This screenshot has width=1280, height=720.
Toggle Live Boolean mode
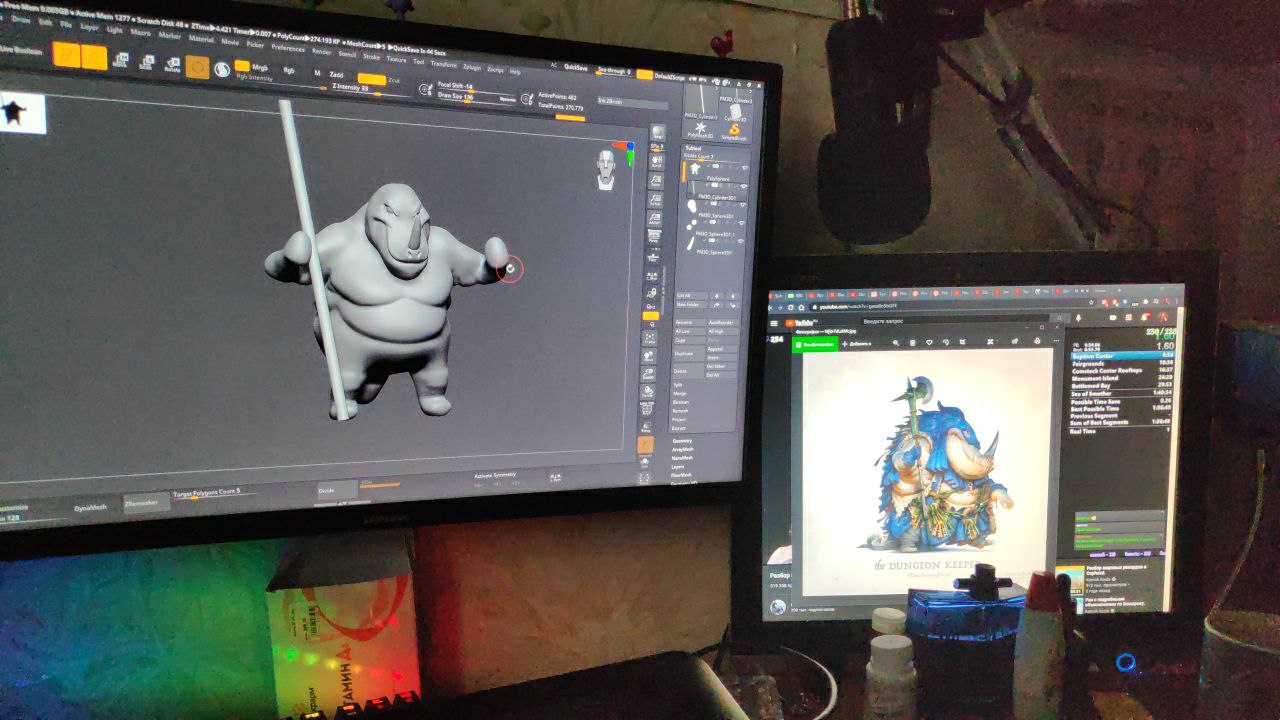(x=20, y=50)
